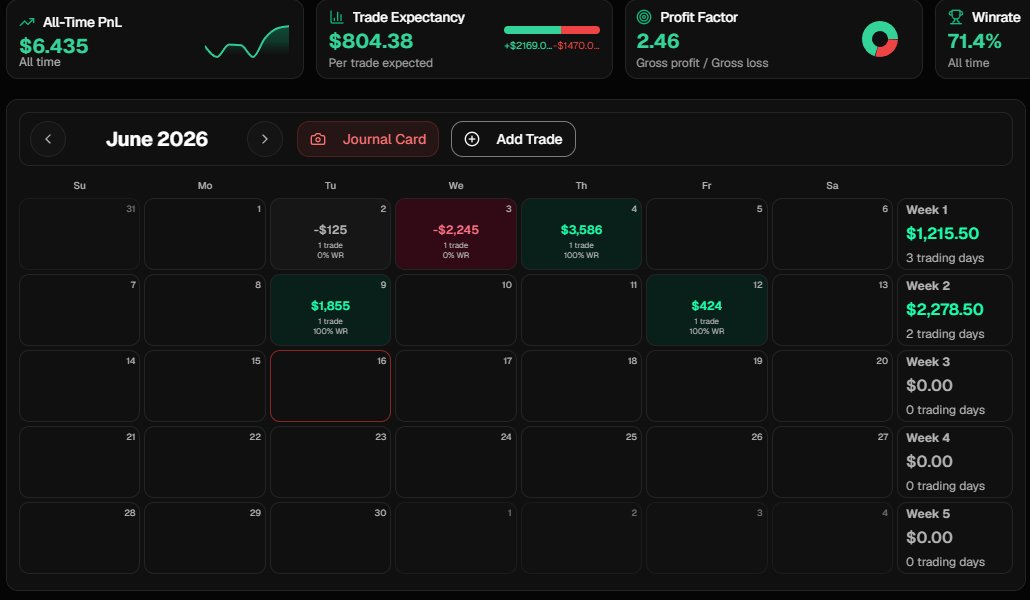
Task: Click the Trade Expectancy green/red ratio bar
Action: (552, 30)
